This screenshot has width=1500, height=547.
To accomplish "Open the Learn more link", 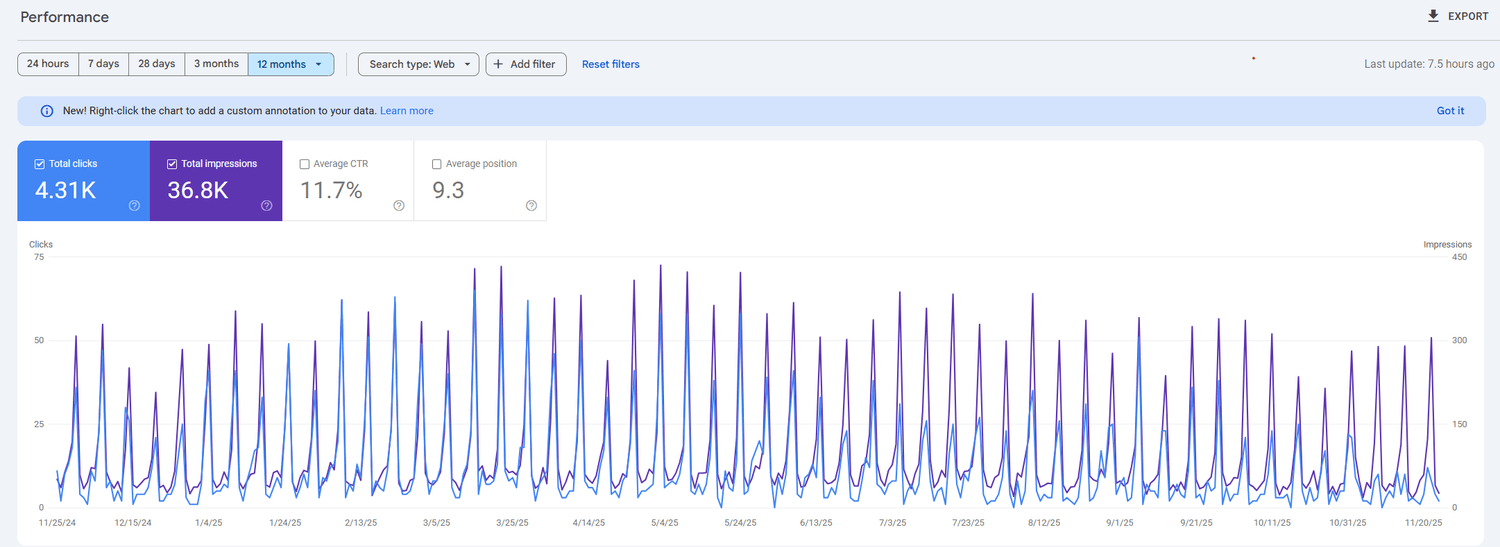I will click(x=406, y=111).
